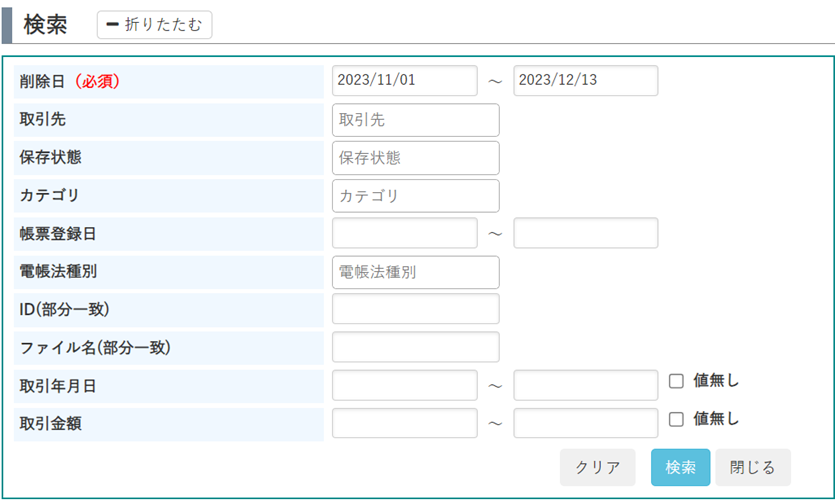835x500 pixels.
Task: Open the 取引先 combo box
Action: (x=415, y=120)
